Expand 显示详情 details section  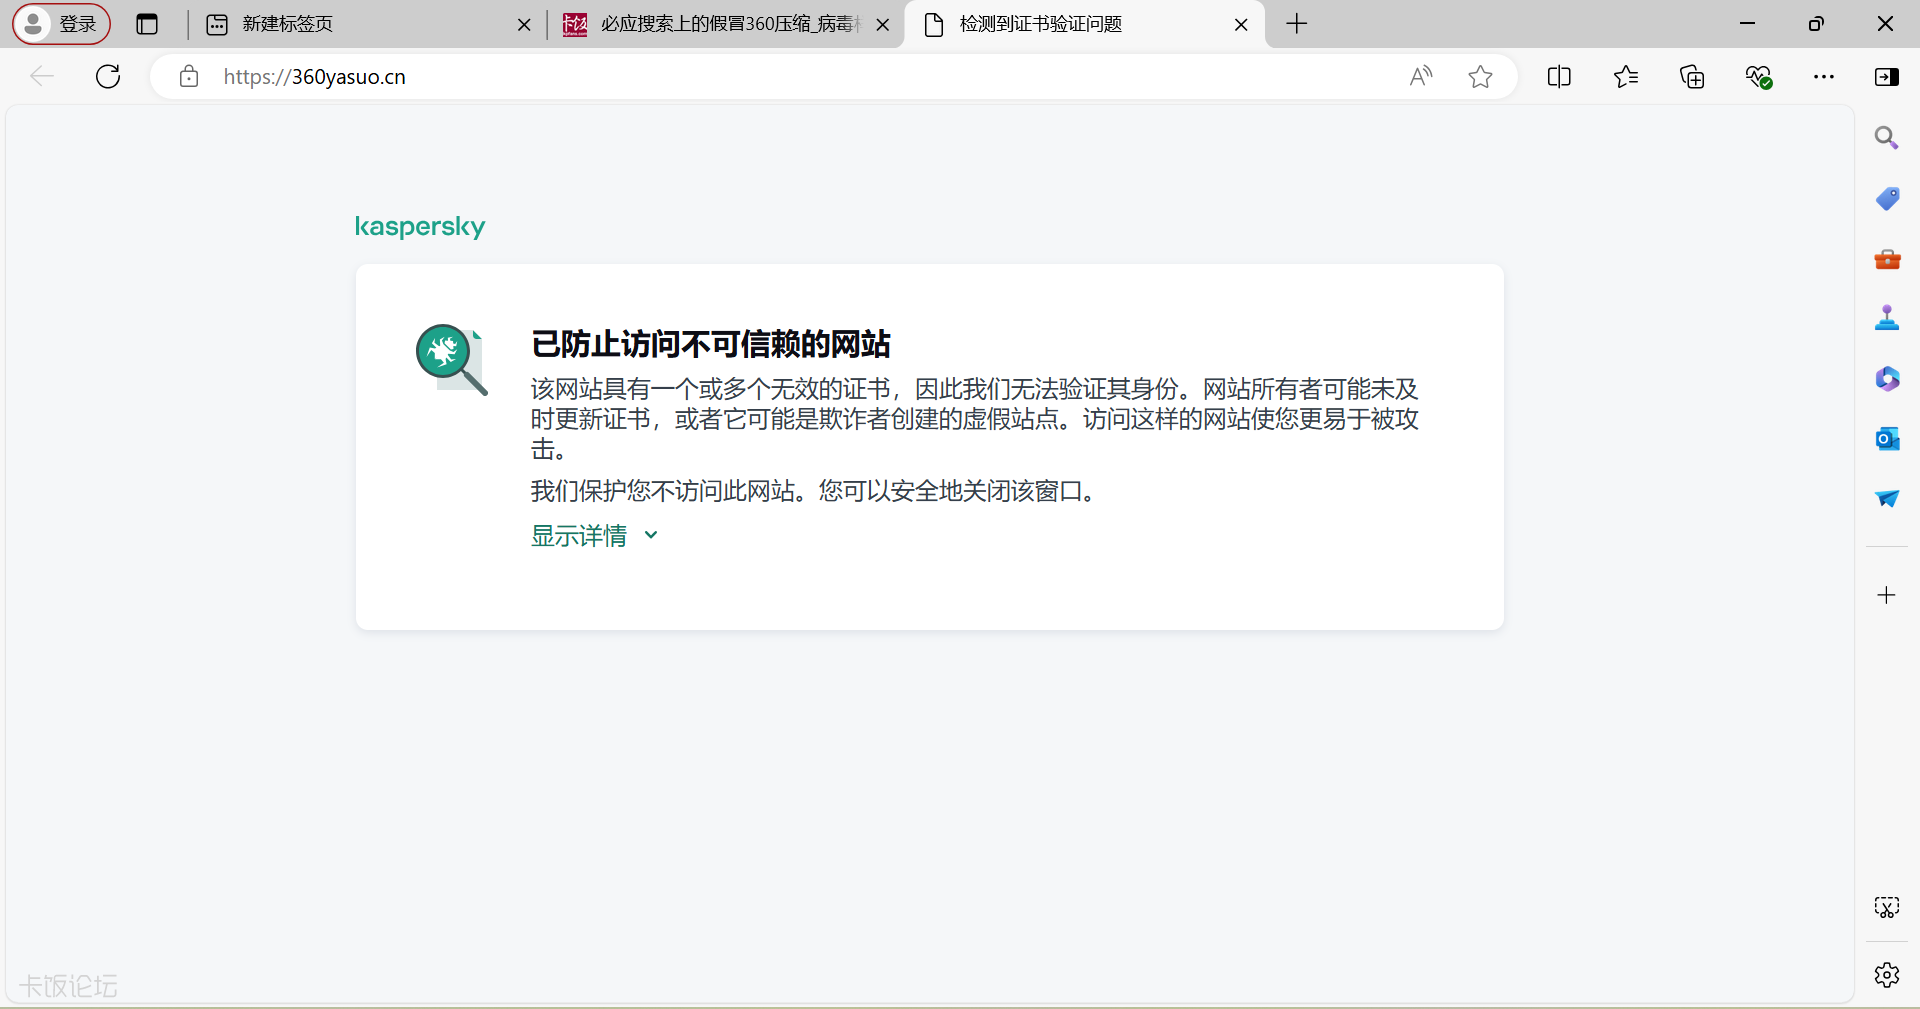tap(594, 536)
